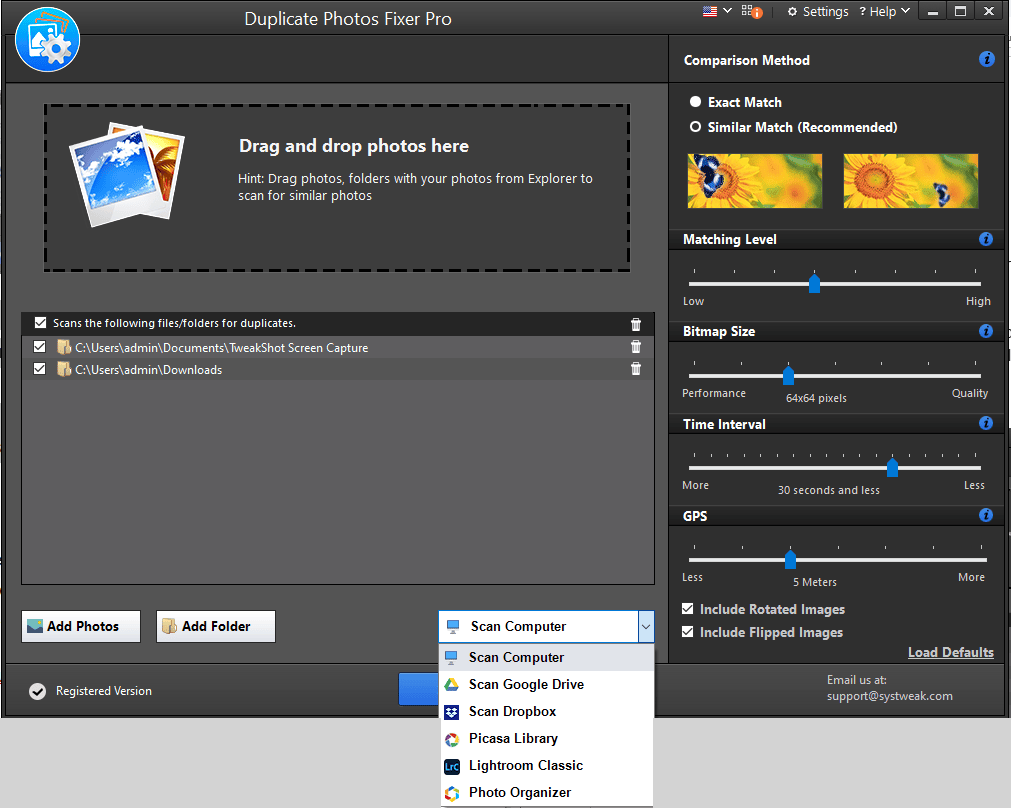Screen dimensions: 1011x808
Task: Open the Help dropdown
Action: [x=884, y=11]
